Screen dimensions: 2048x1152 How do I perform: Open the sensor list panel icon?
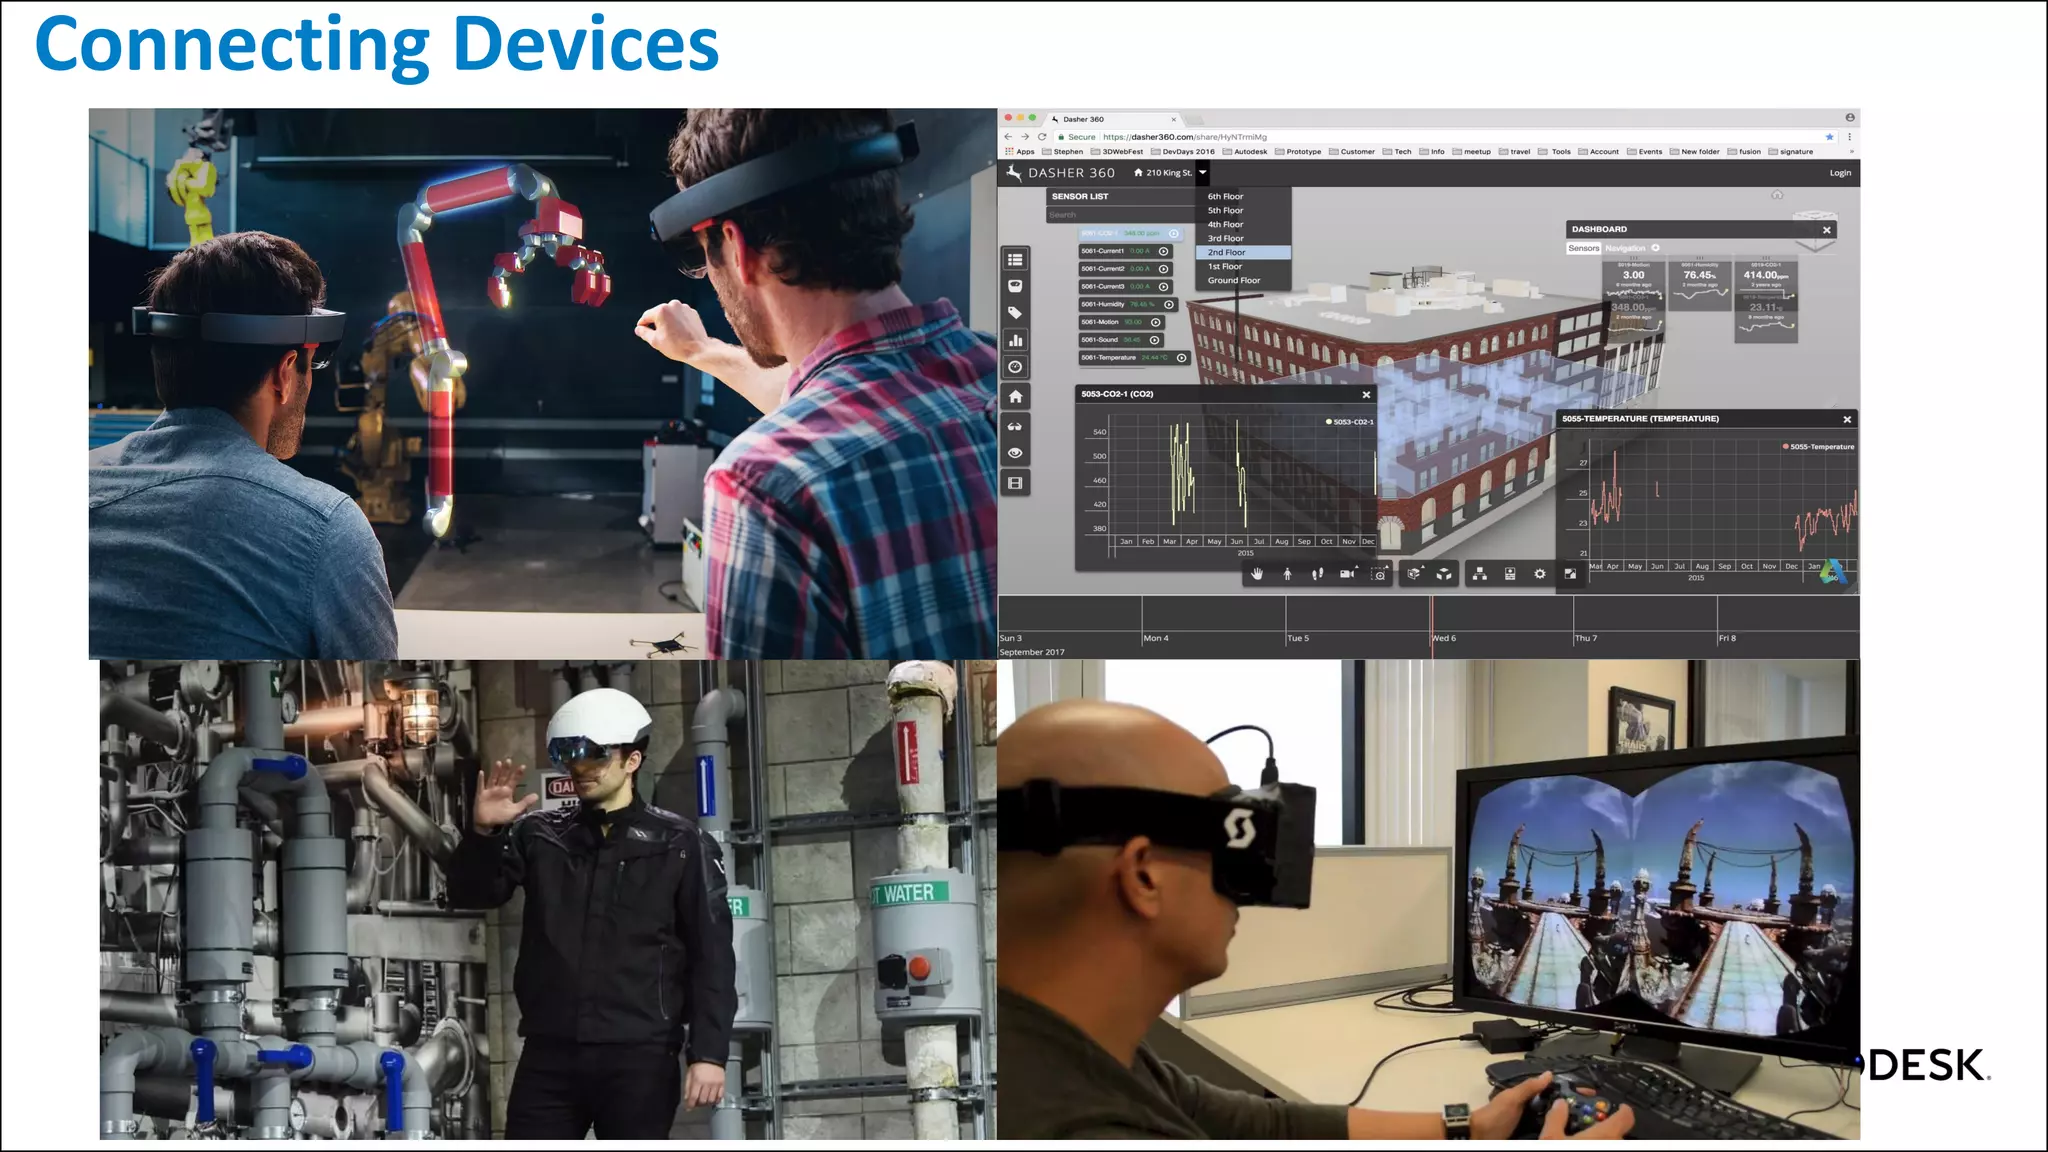pyautogui.click(x=1015, y=260)
